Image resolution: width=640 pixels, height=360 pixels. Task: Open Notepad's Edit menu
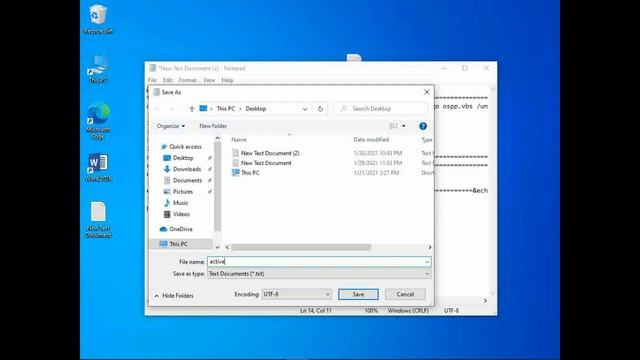[167, 80]
